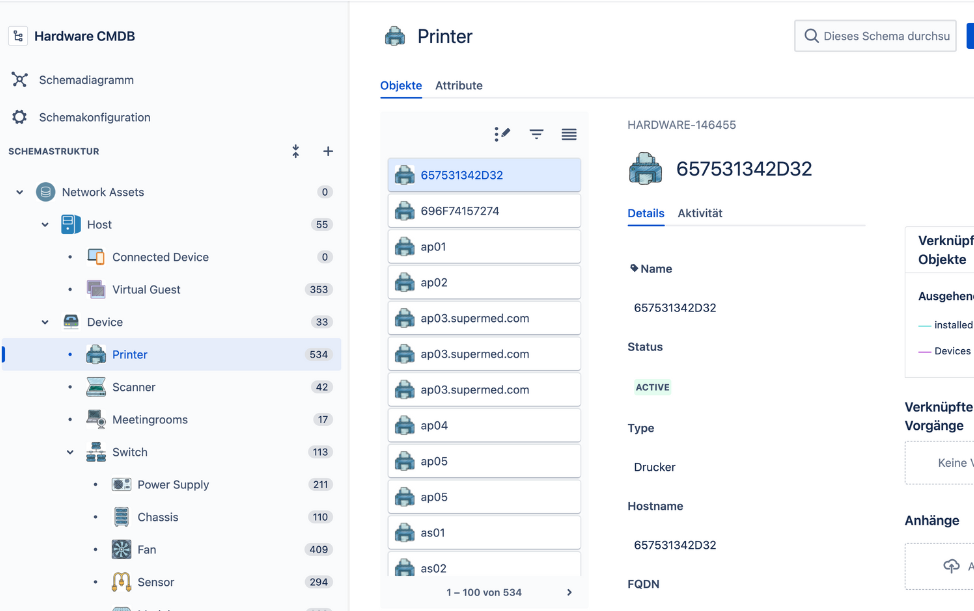This screenshot has width=974, height=611.
Task: Collapse the Host tree node
Action: [x=45, y=225]
